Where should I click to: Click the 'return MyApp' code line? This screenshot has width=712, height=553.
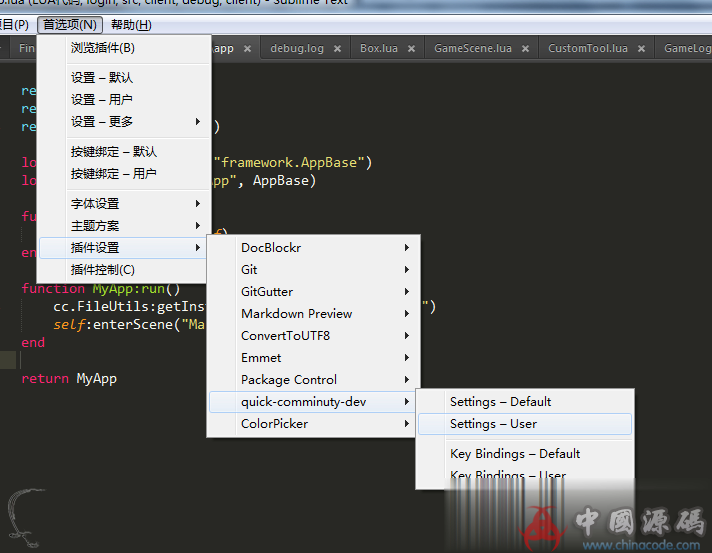point(69,378)
